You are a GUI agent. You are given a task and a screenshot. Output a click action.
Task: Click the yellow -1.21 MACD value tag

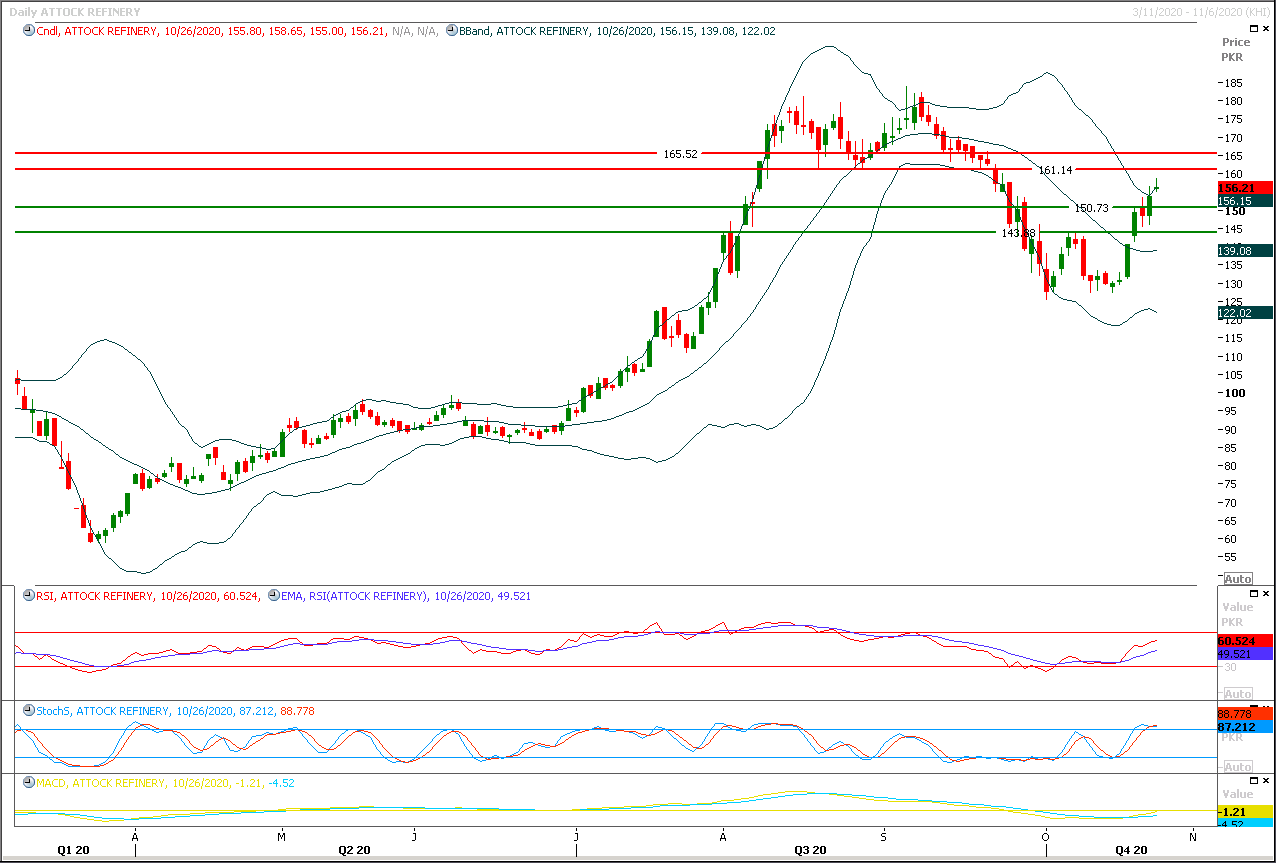[1245, 810]
